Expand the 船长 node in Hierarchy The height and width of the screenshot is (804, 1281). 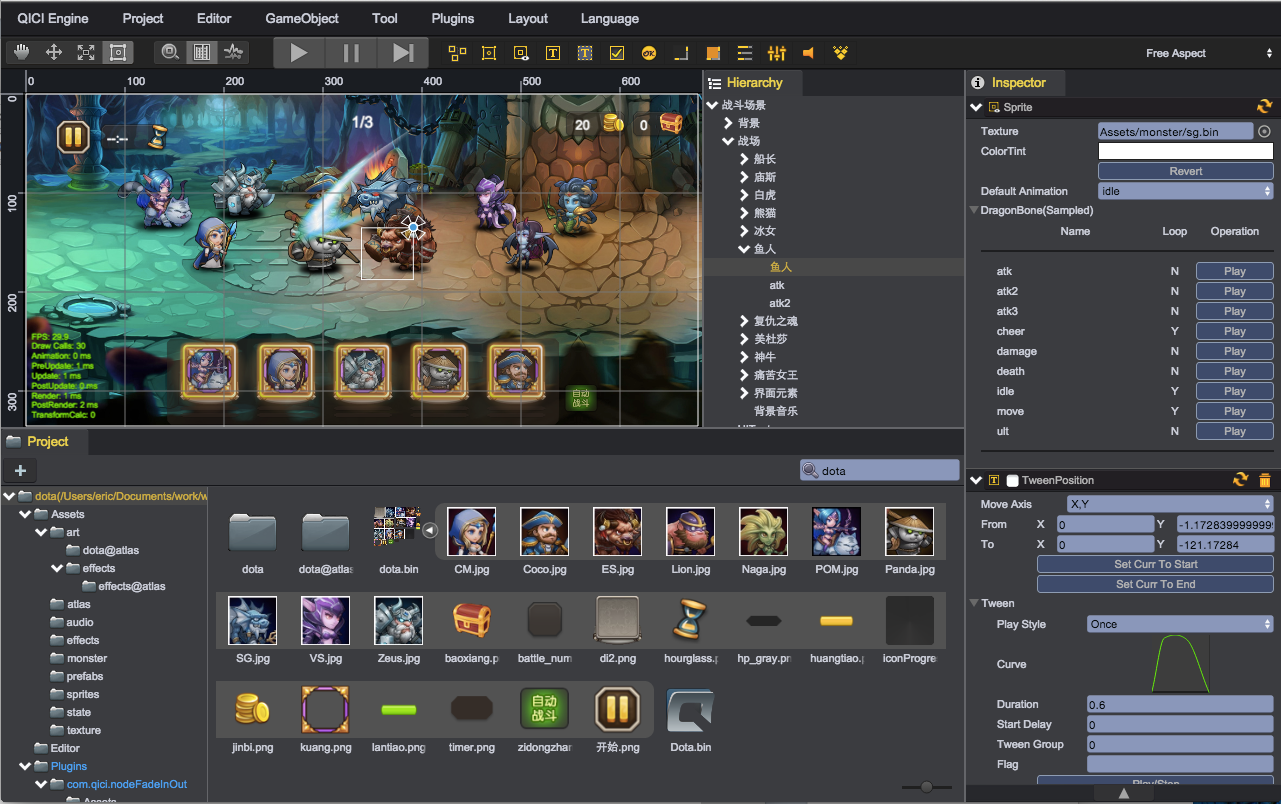744,159
